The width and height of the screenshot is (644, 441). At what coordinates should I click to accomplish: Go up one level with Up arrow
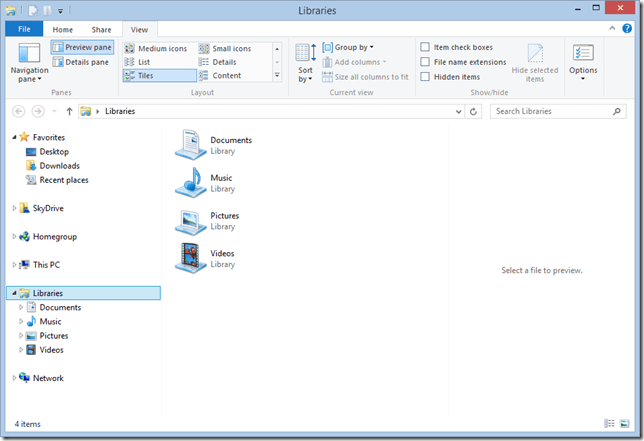tap(69, 111)
